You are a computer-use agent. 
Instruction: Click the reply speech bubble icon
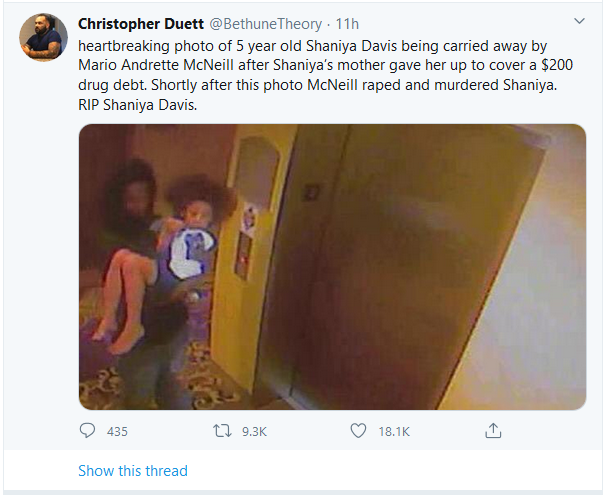click(87, 431)
